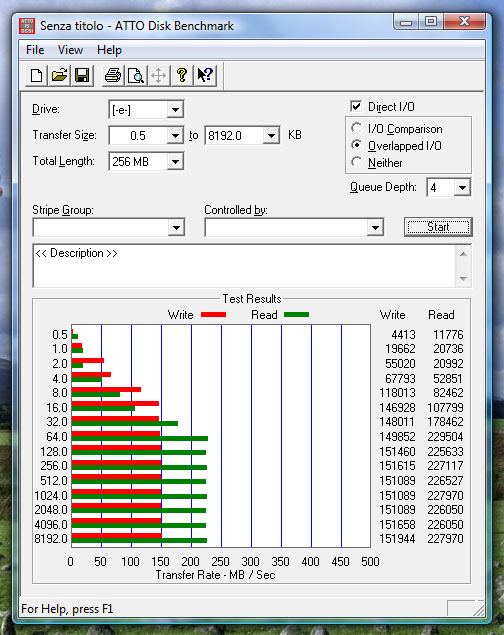Activate the context Help pointer icon
This screenshot has height=635, width=504.
pos(205,75)
